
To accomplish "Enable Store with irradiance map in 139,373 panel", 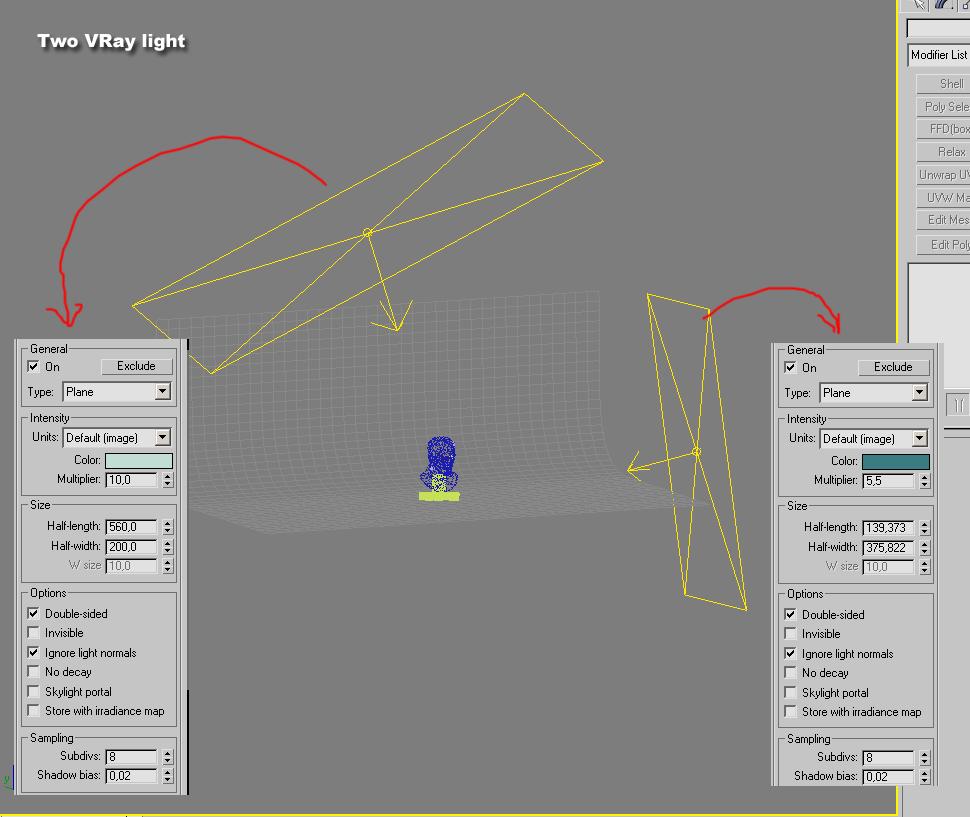I will pyautogui.click(x=790, y=712).
